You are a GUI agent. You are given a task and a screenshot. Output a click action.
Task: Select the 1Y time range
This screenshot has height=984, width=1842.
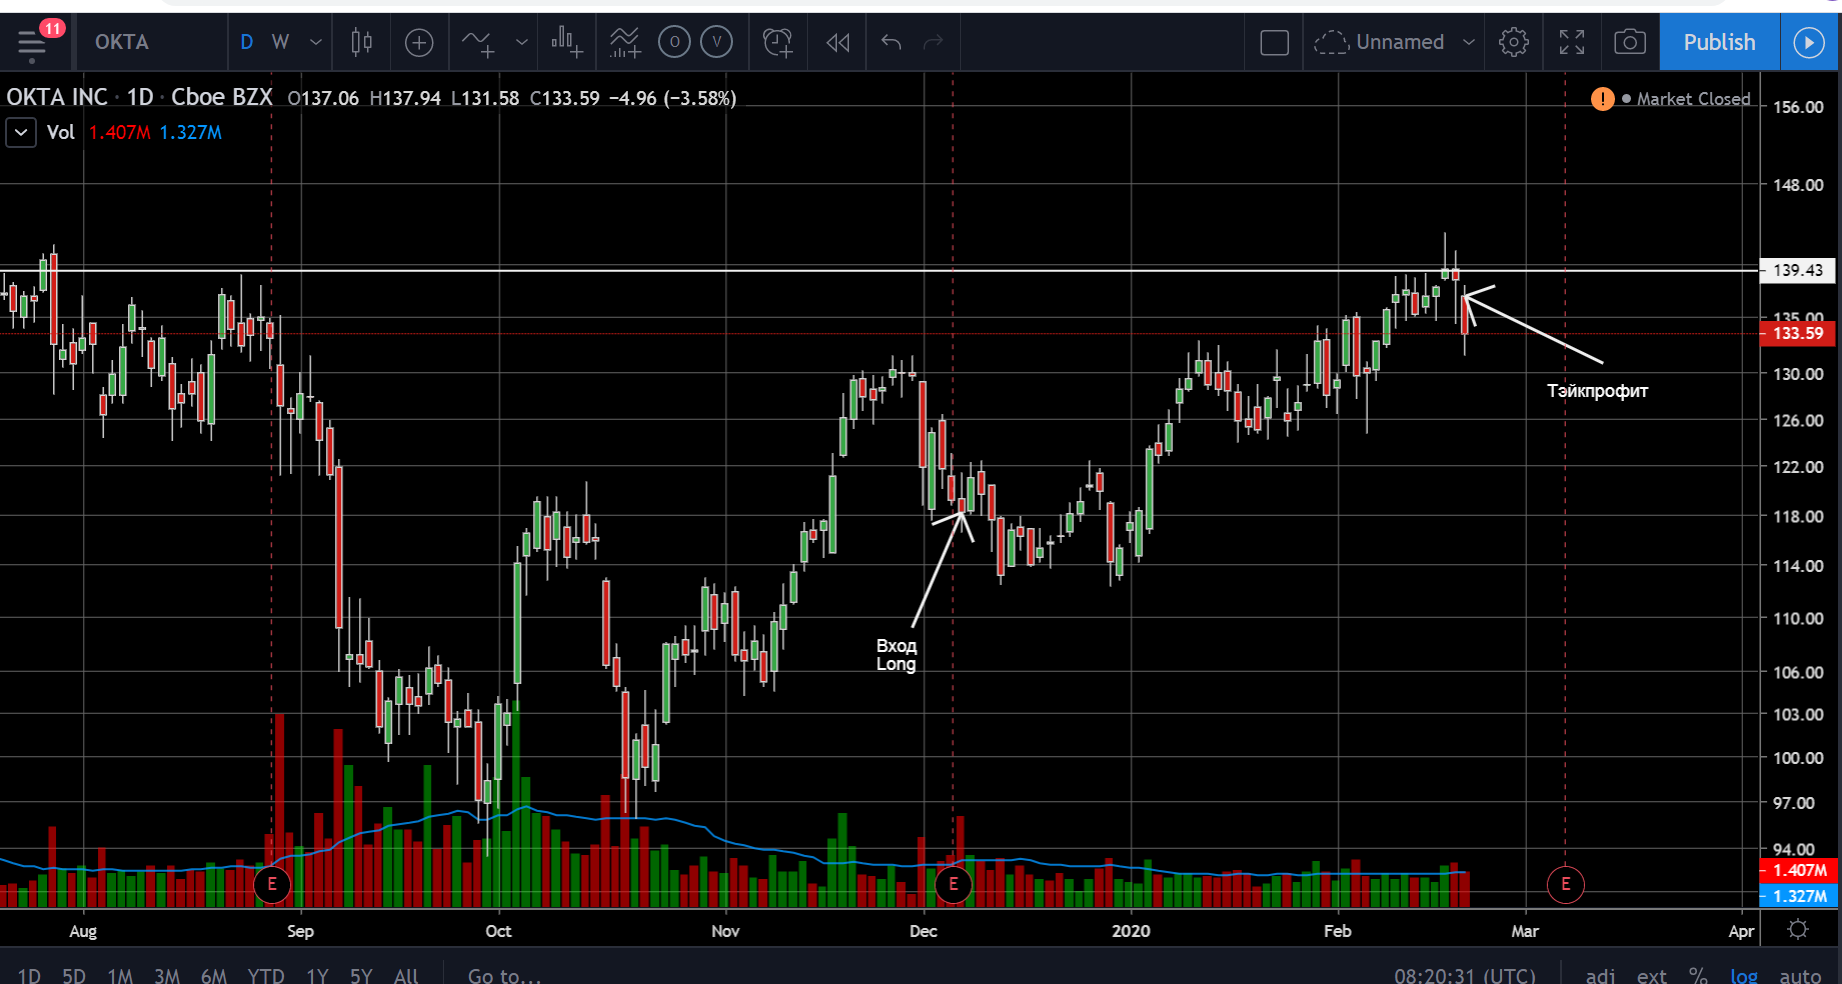click(x=317, y=975)
